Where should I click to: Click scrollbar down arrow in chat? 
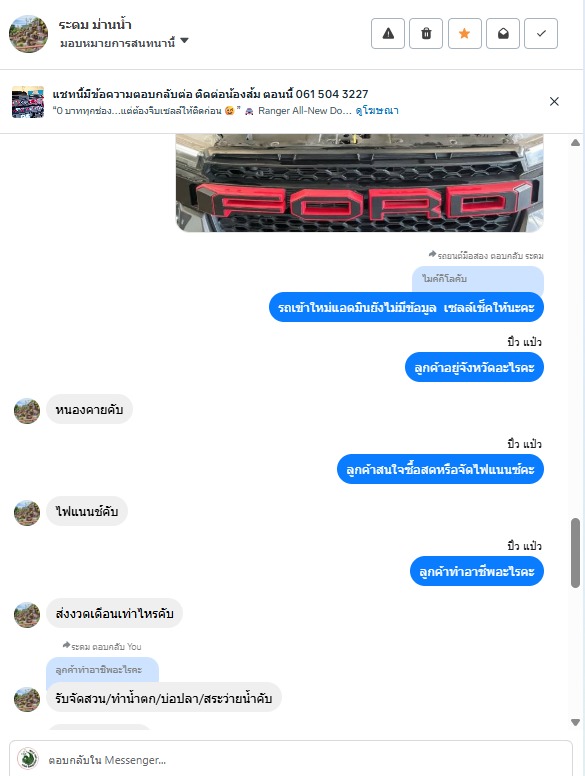pyautogui.click(x=575, y=722)
